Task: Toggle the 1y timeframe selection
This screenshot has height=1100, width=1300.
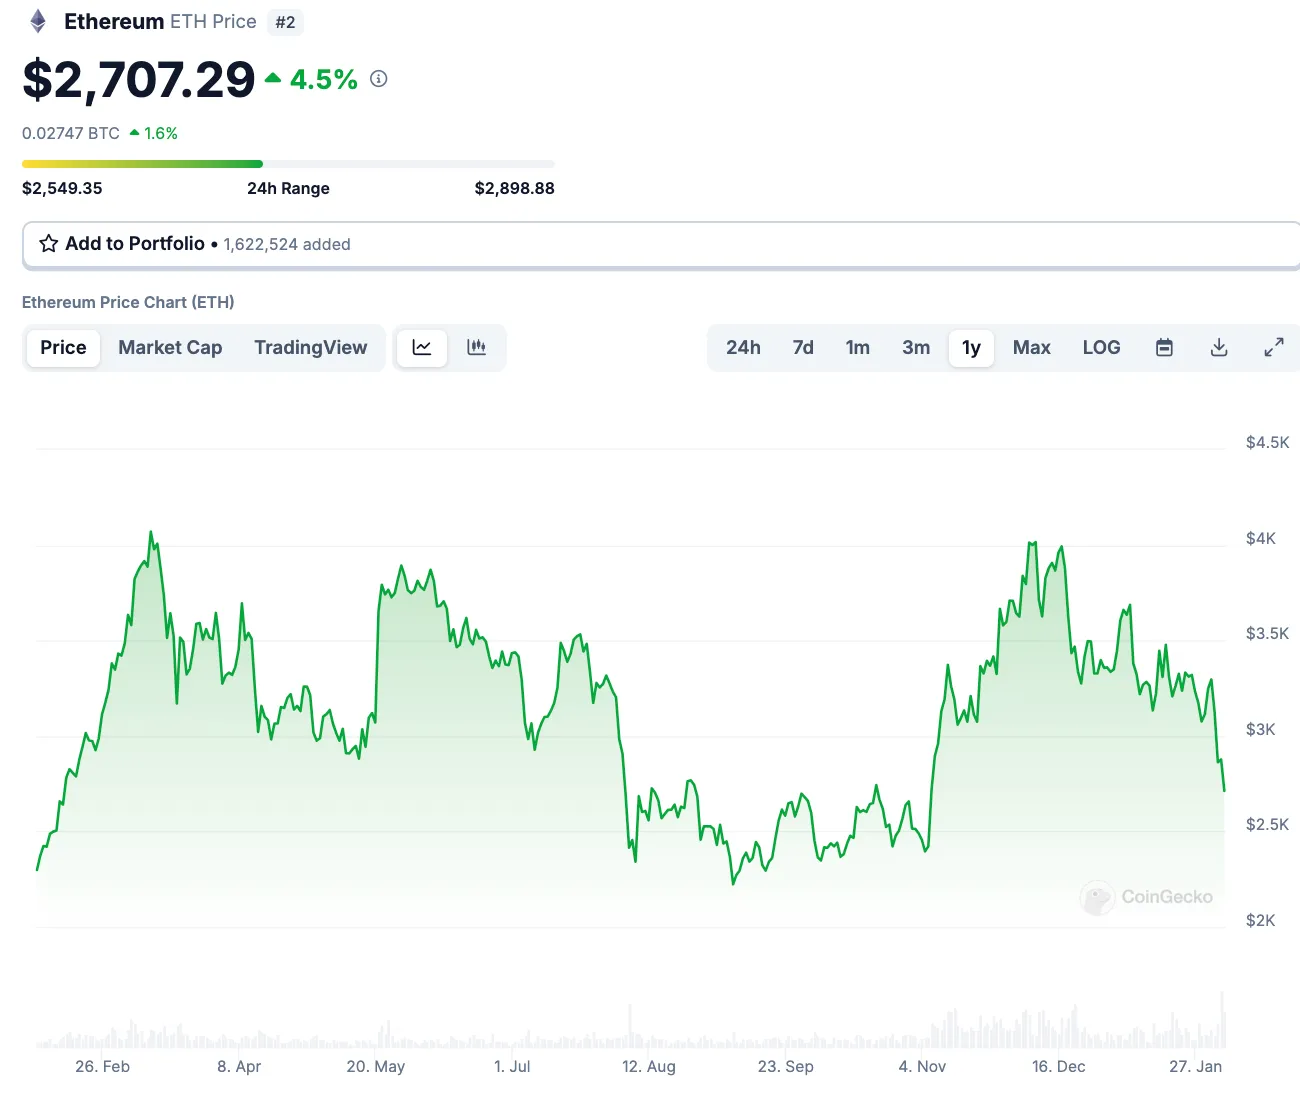Action: point(970,347)
